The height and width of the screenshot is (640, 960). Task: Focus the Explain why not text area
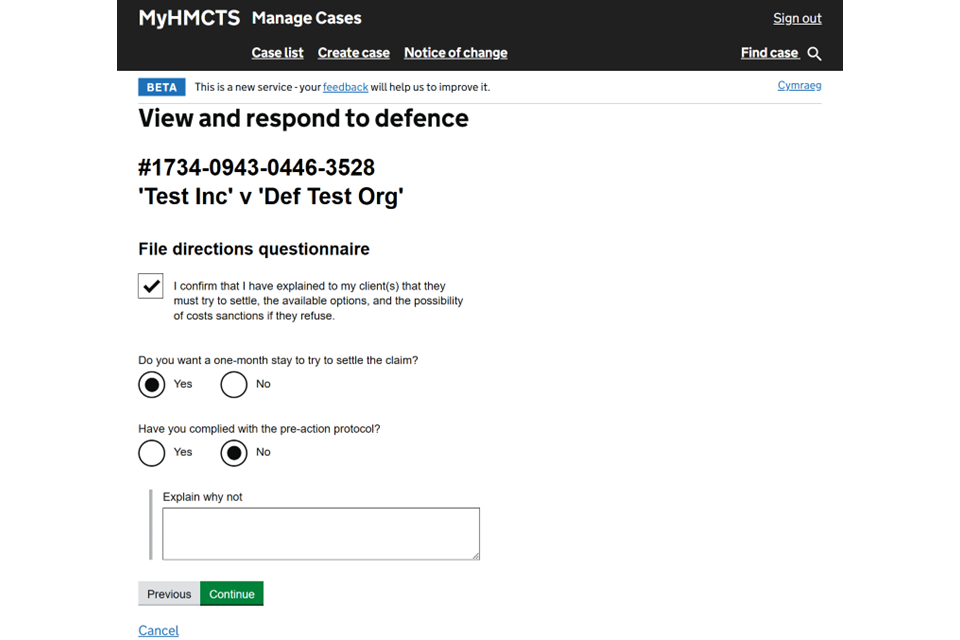pos(321,533)
